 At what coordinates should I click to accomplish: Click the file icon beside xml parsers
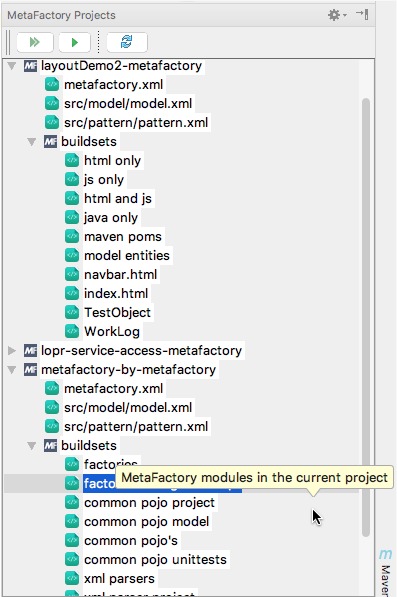pyautogui.click(x=72, y=579)
